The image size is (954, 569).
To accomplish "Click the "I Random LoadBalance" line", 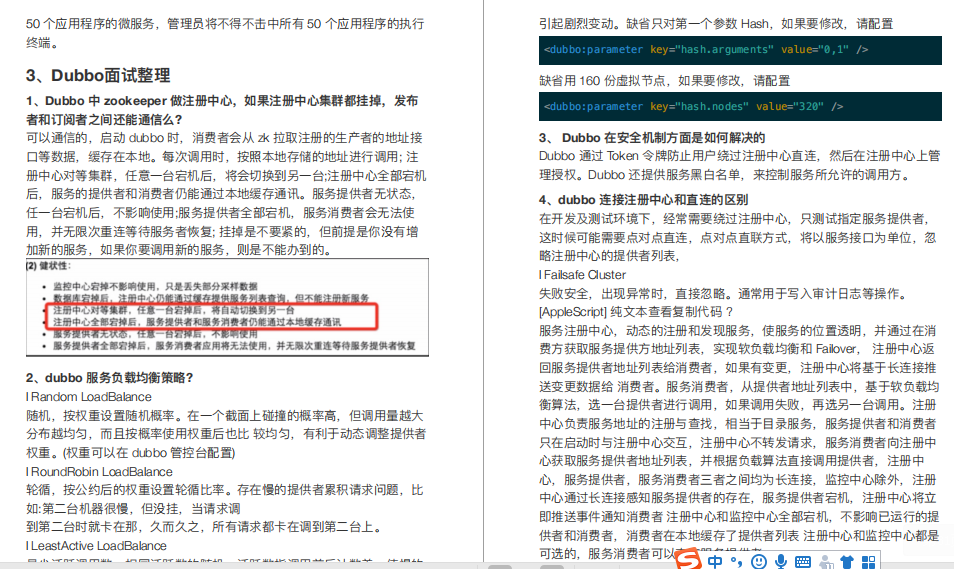I will pos(89,397).
